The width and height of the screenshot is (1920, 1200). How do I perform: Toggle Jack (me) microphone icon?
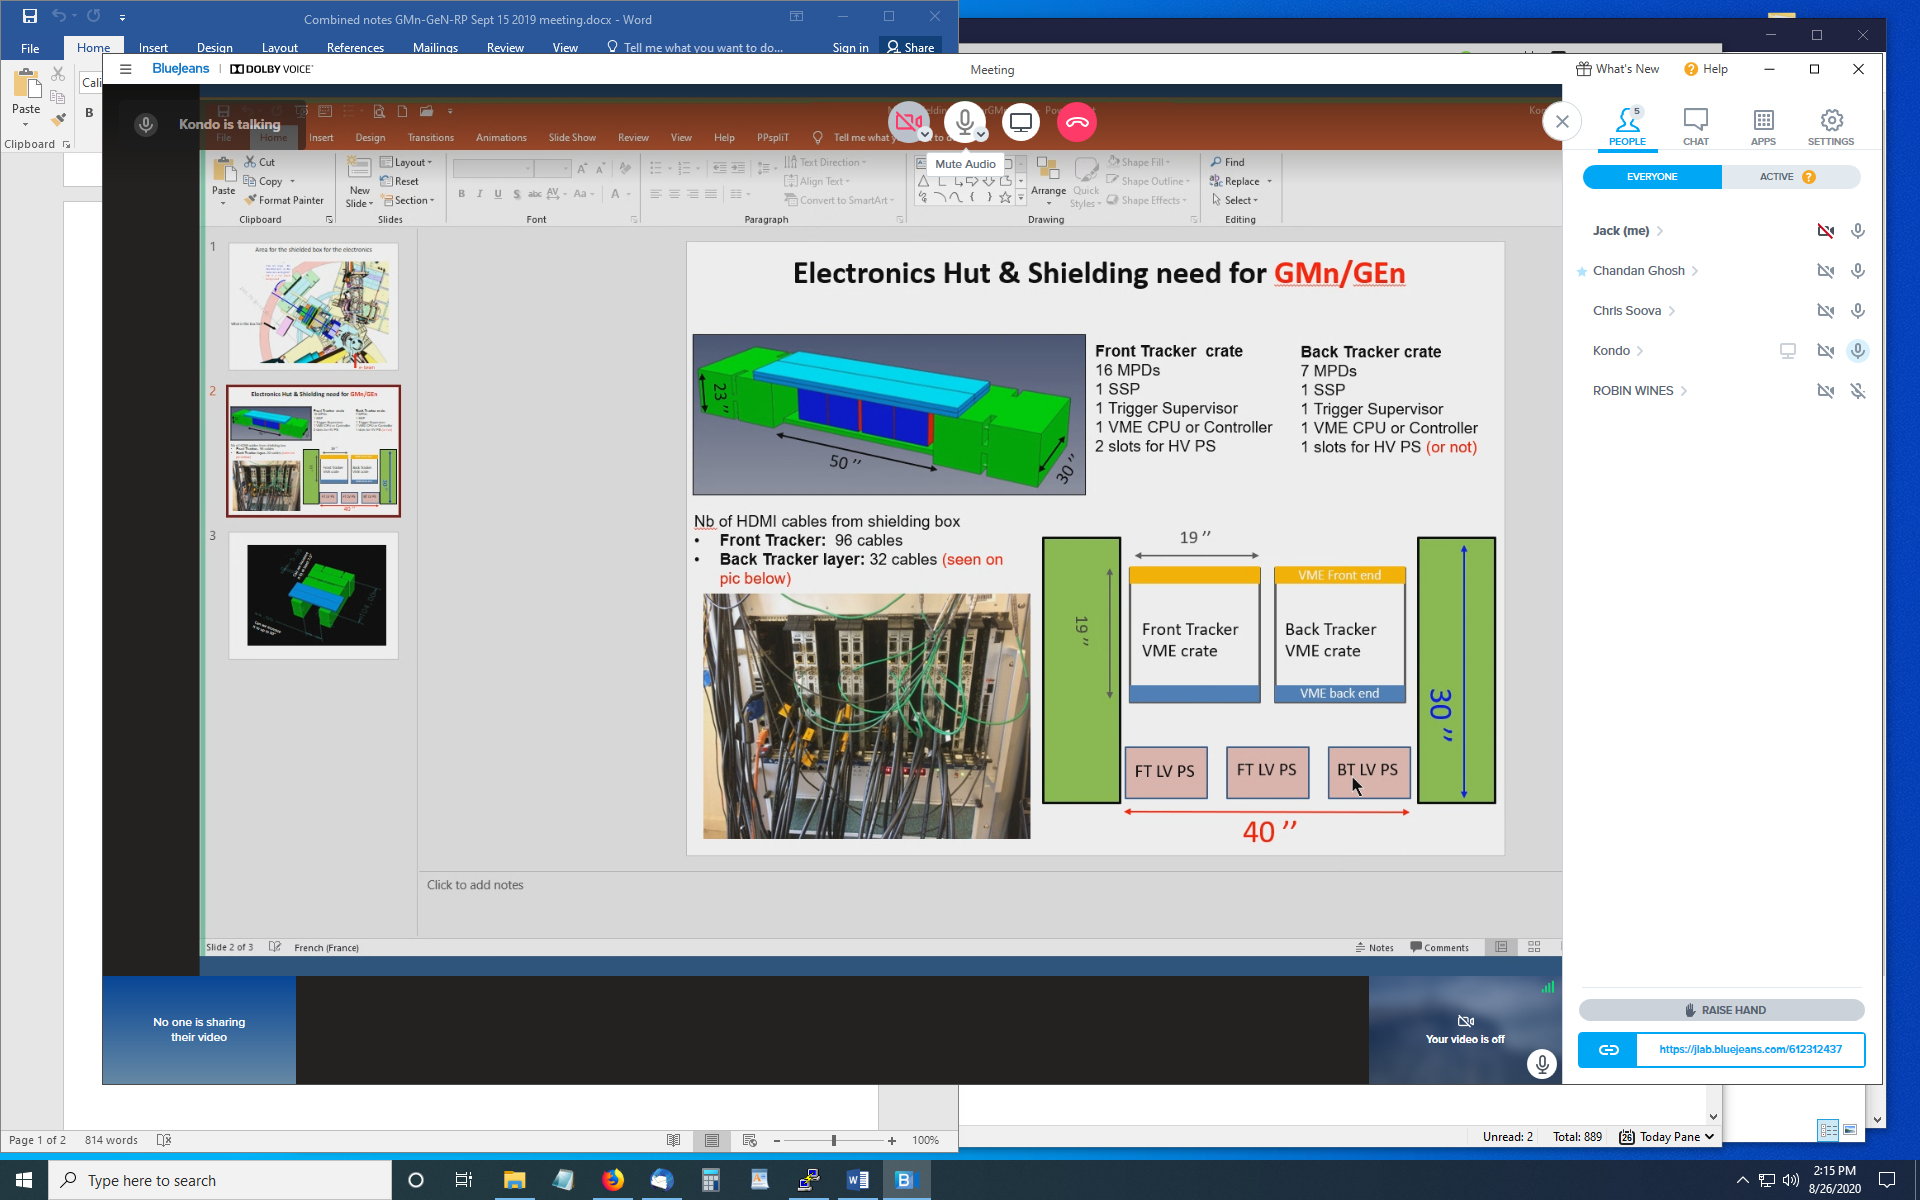pyautogui.click(x=1857, y=231)
